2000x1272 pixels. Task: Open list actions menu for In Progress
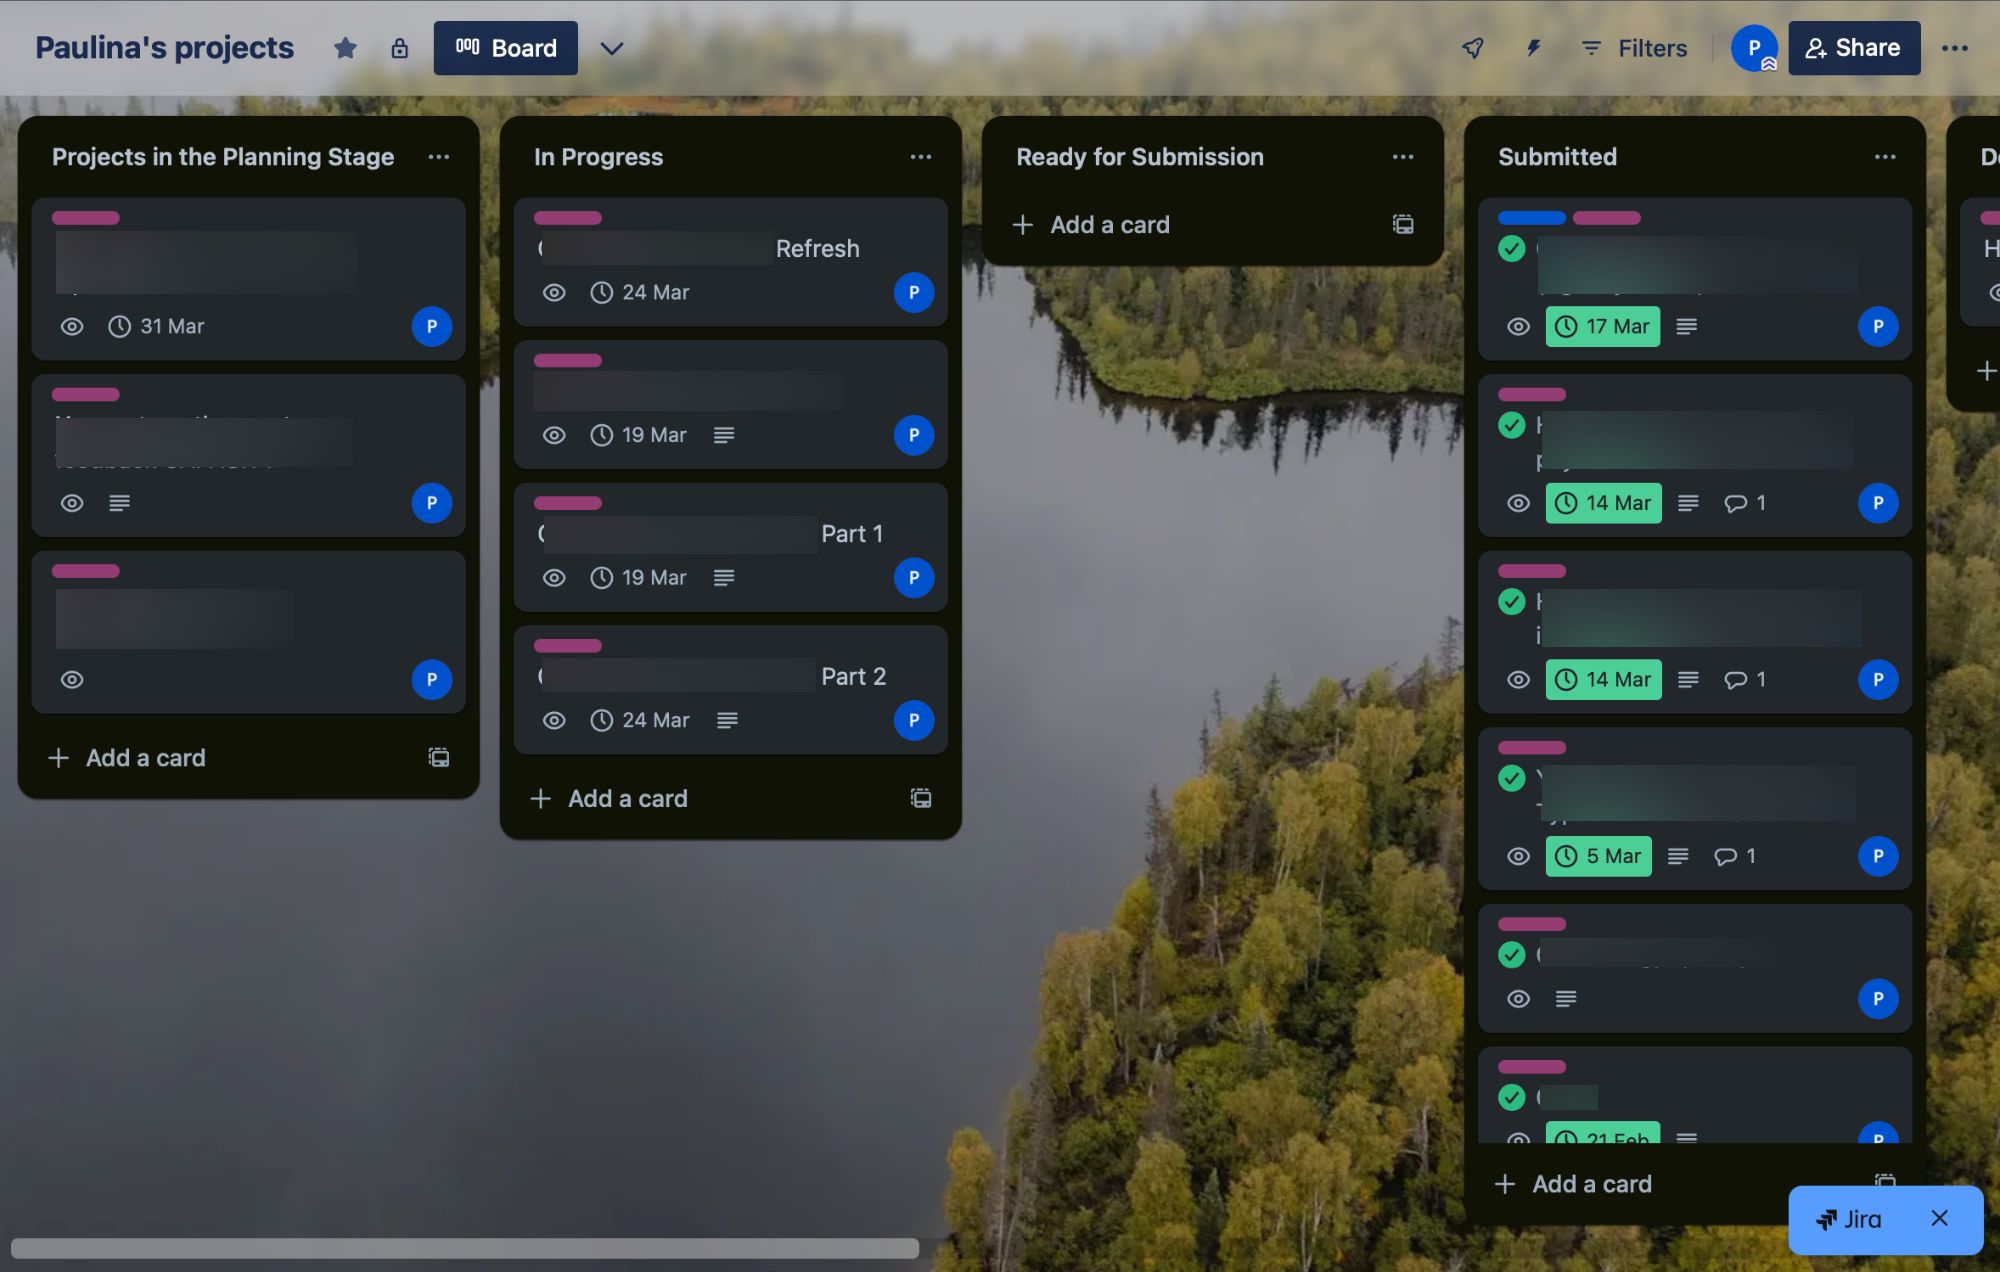coord(920,157)
